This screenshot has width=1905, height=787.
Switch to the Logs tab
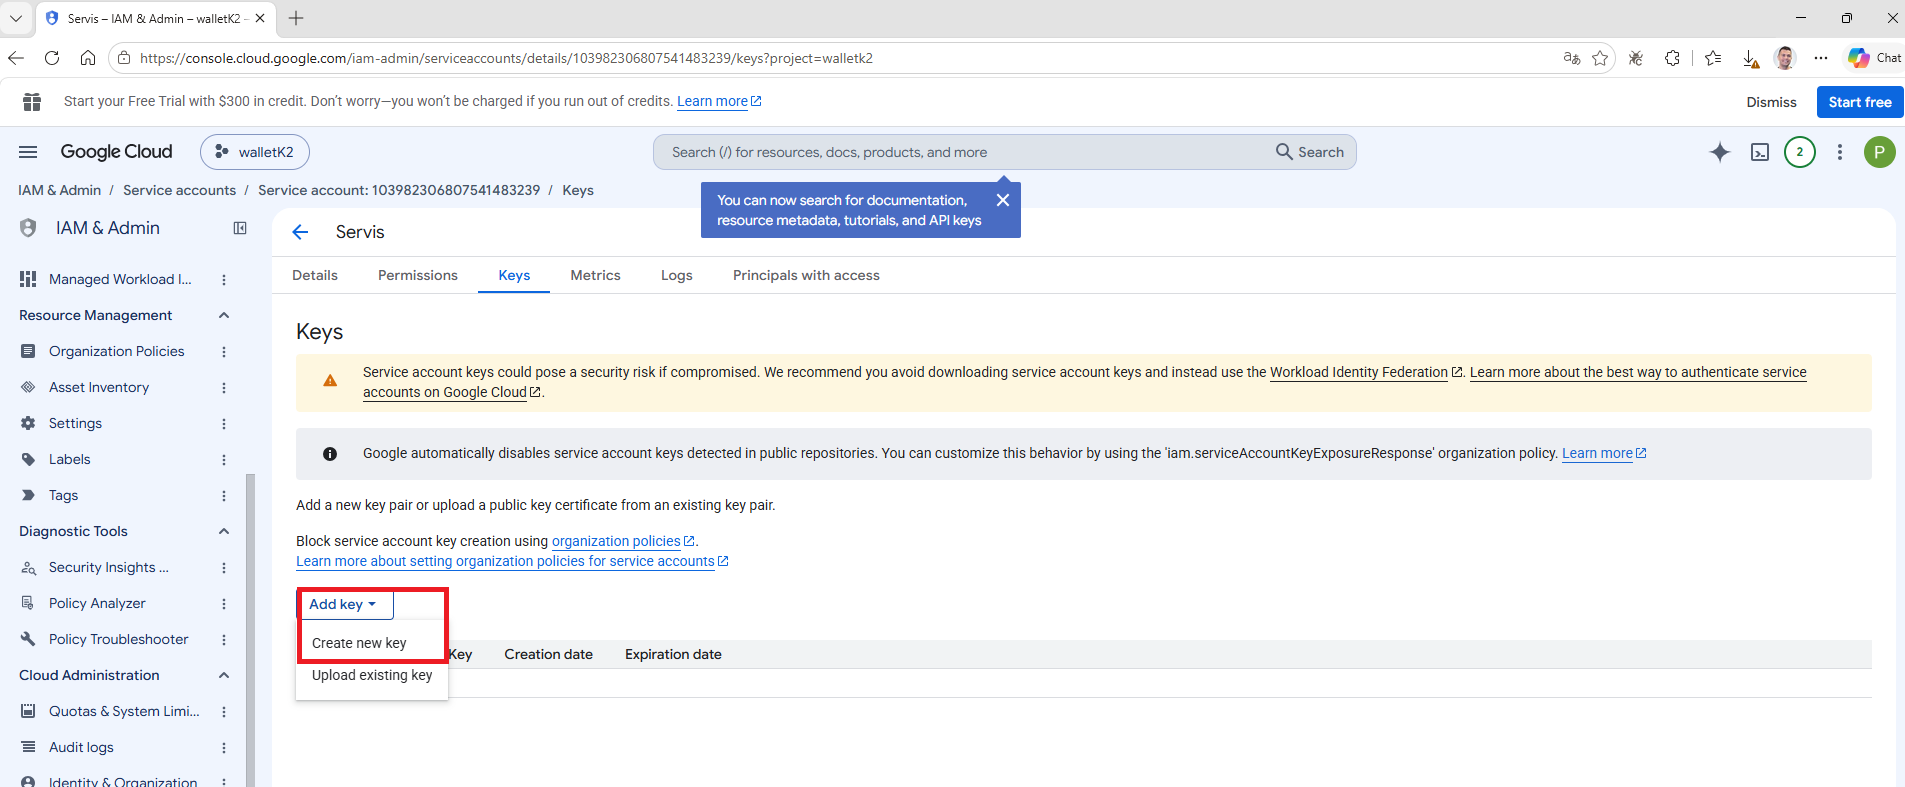click(677, 275)
